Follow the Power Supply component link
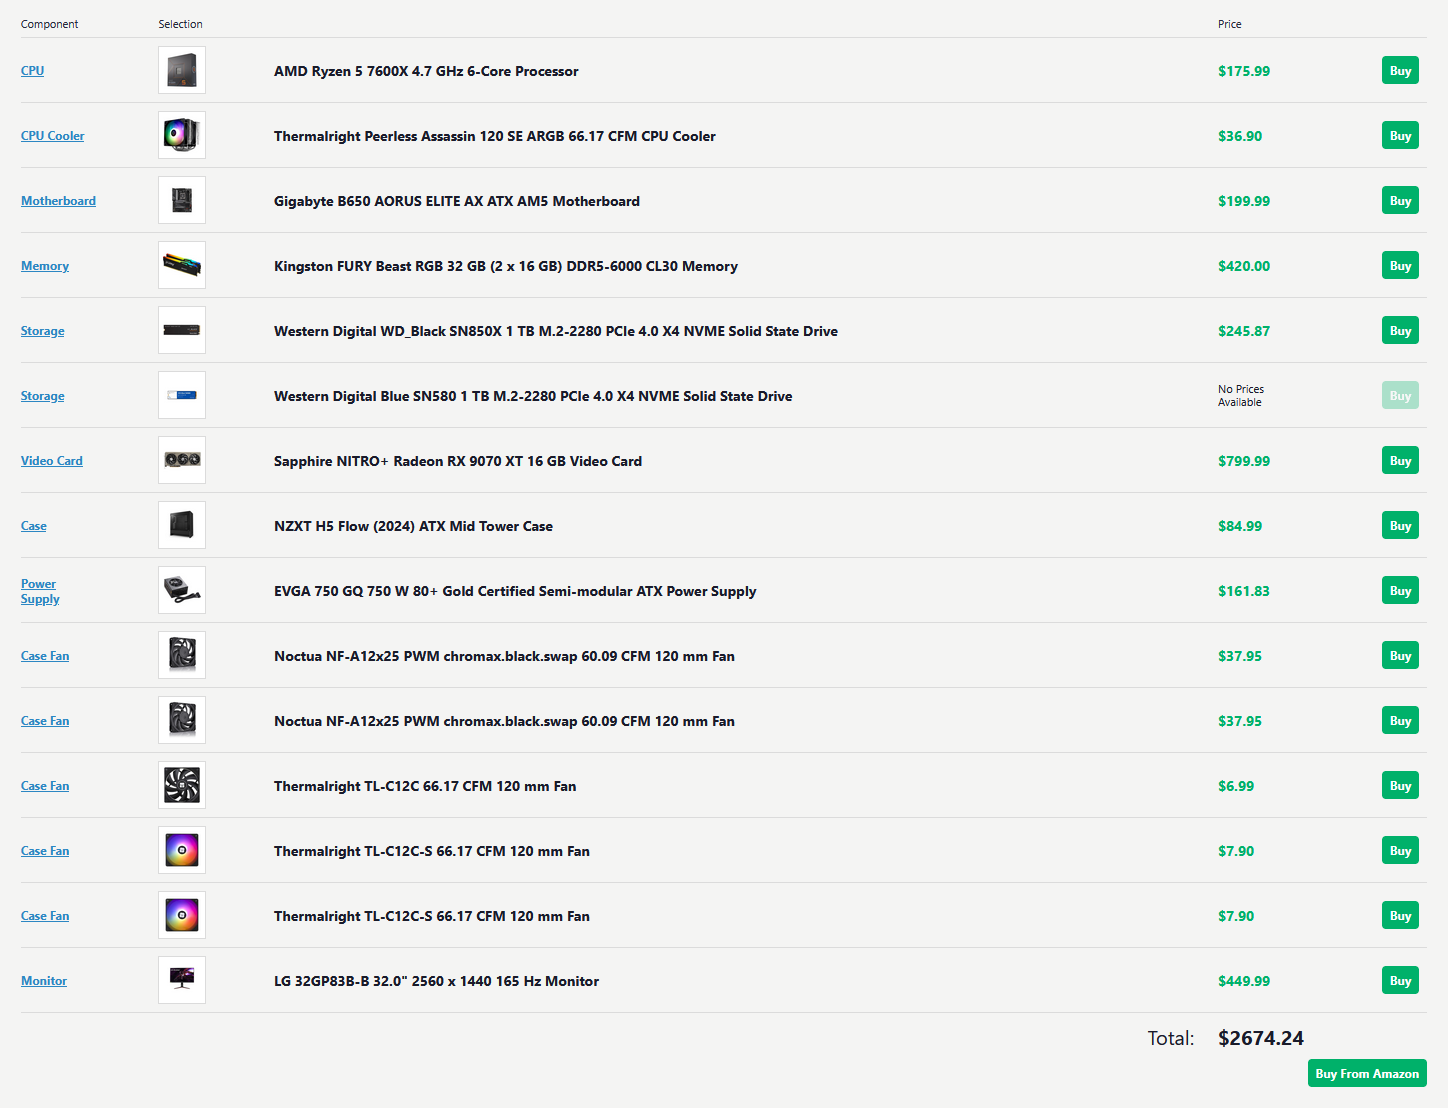 (x=40, y=591)
